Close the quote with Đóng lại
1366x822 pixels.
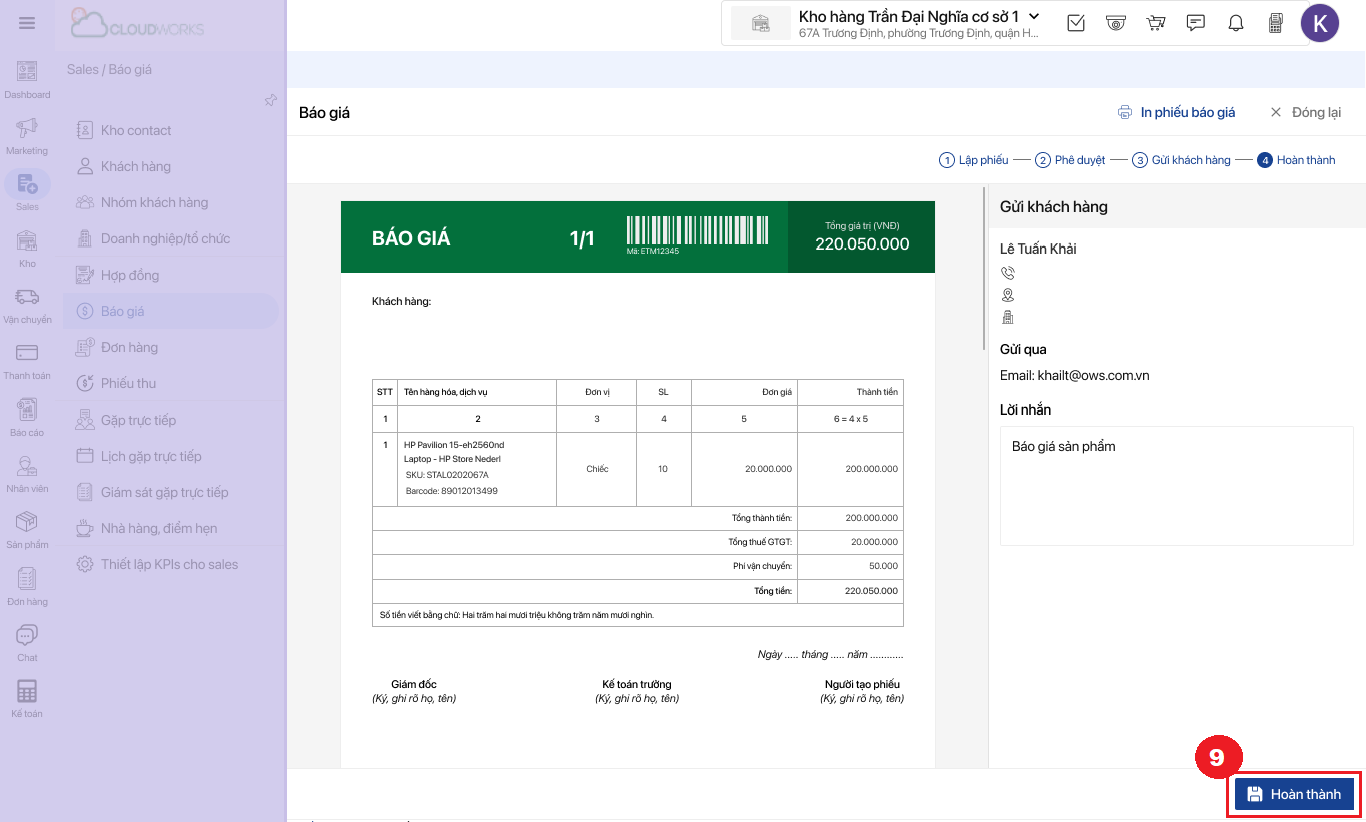point(1305,112)
